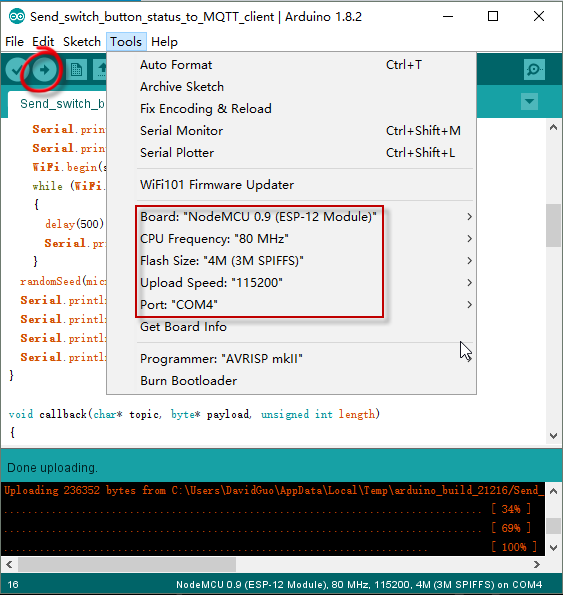The image size is (563, 595).
Task: Close the Arduino IDE window
Action: [539, 17]
